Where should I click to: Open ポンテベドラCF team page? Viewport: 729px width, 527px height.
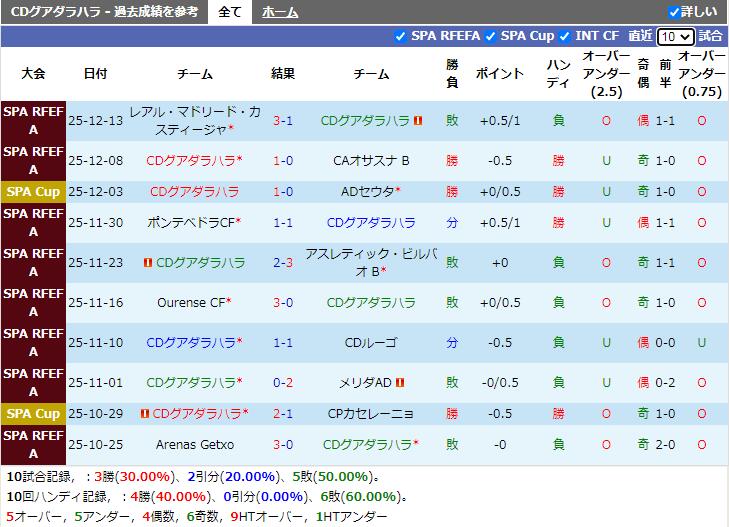pos(191,222)
